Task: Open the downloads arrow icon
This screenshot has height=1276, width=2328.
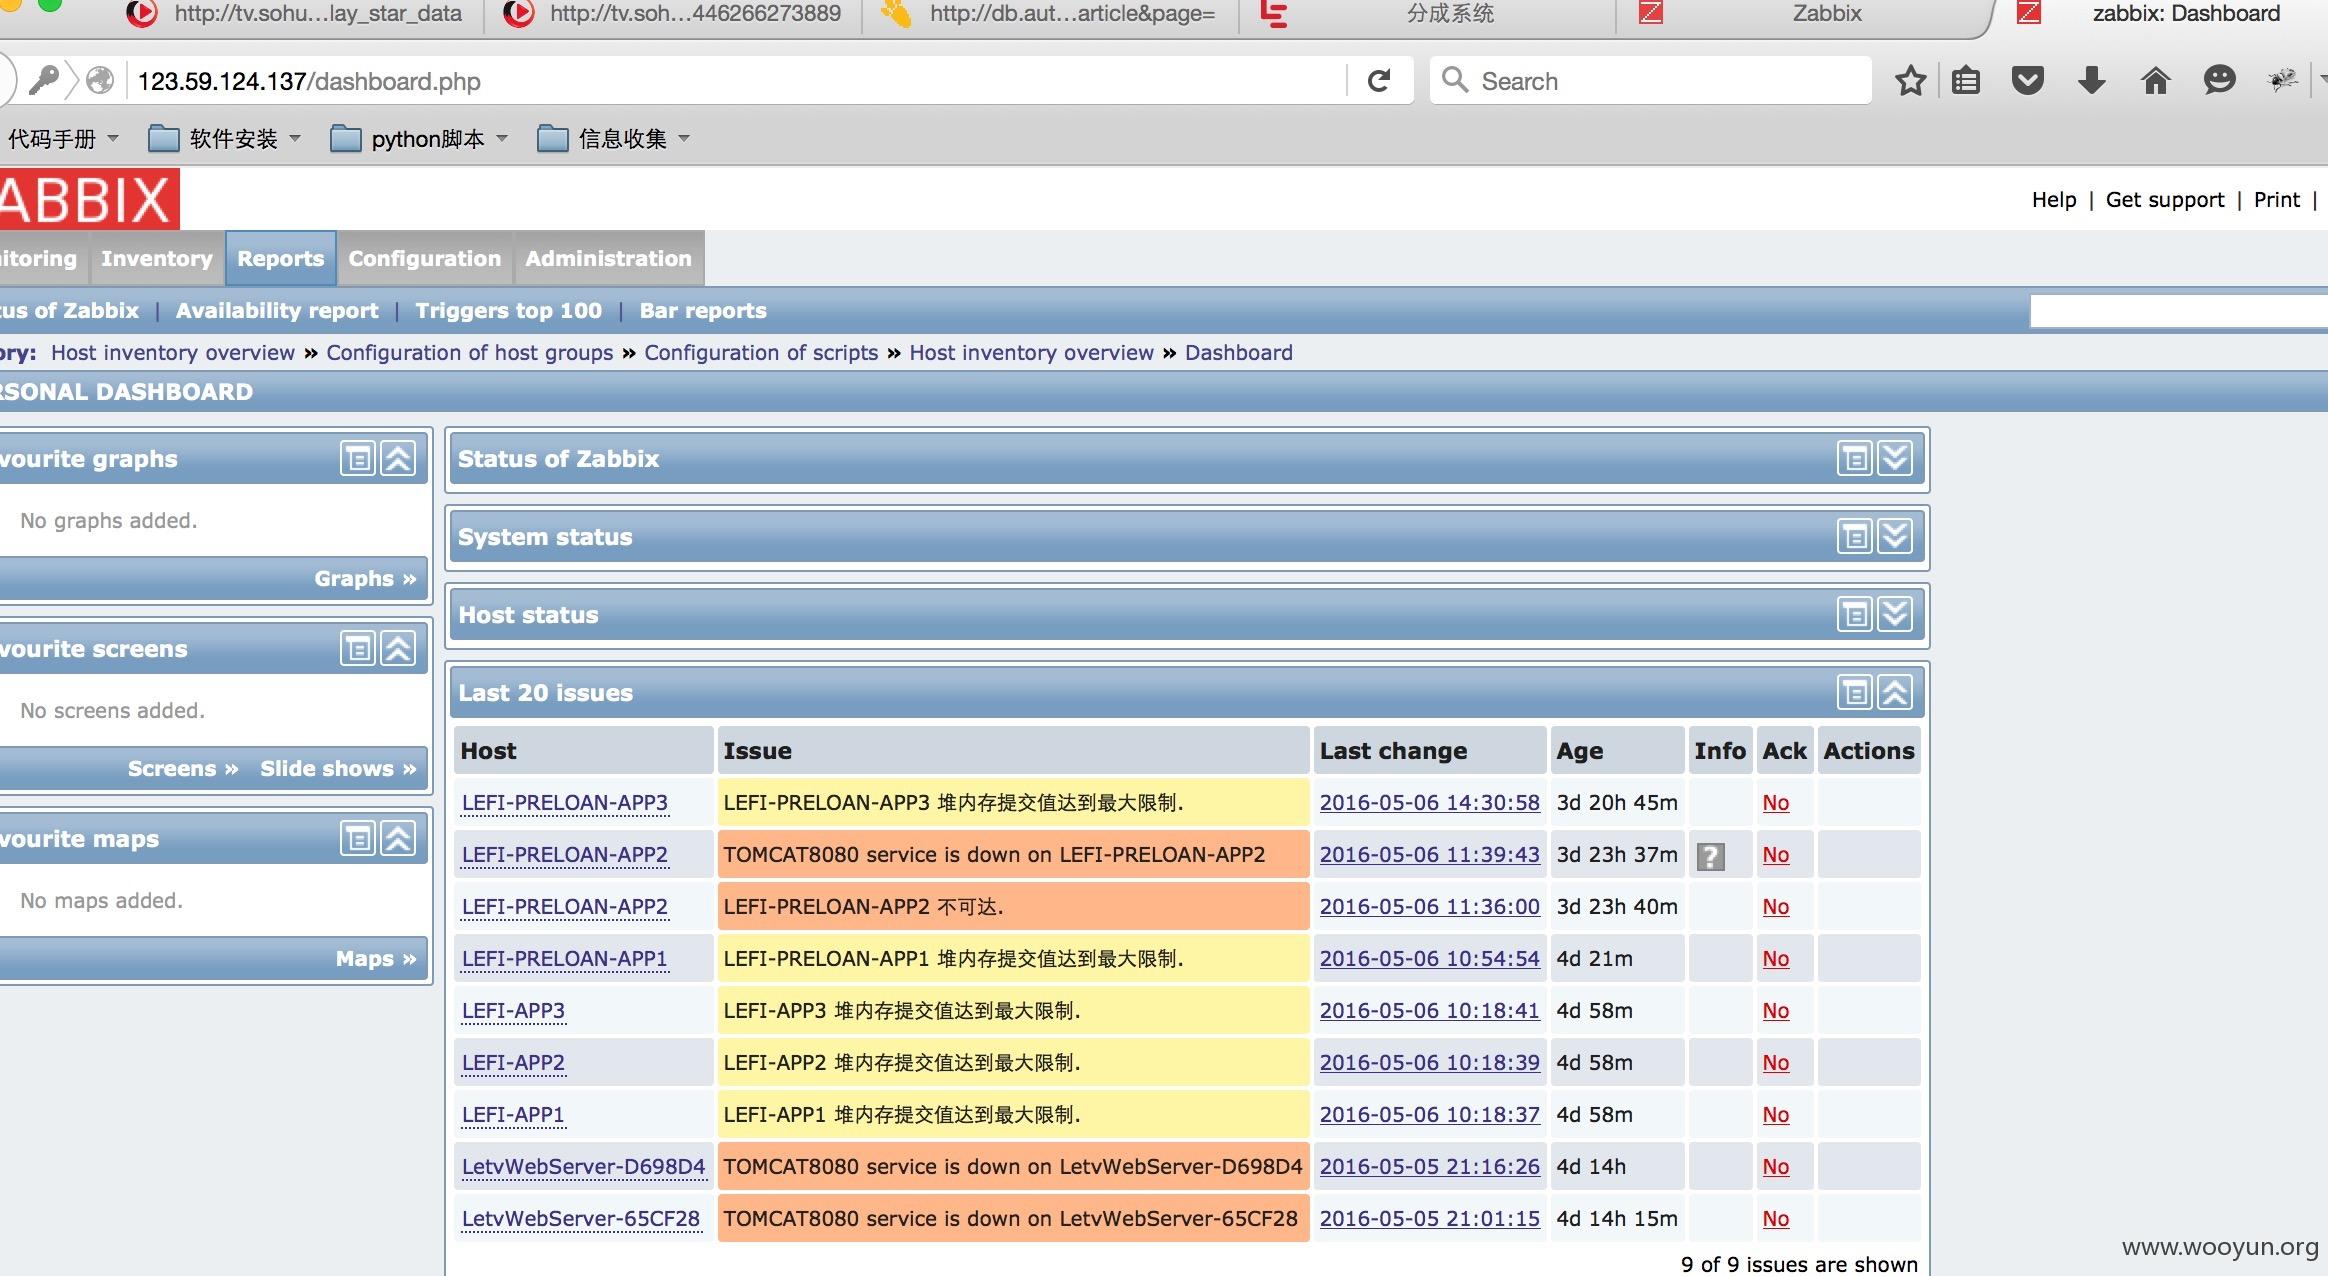Action: pos(2092,81)
